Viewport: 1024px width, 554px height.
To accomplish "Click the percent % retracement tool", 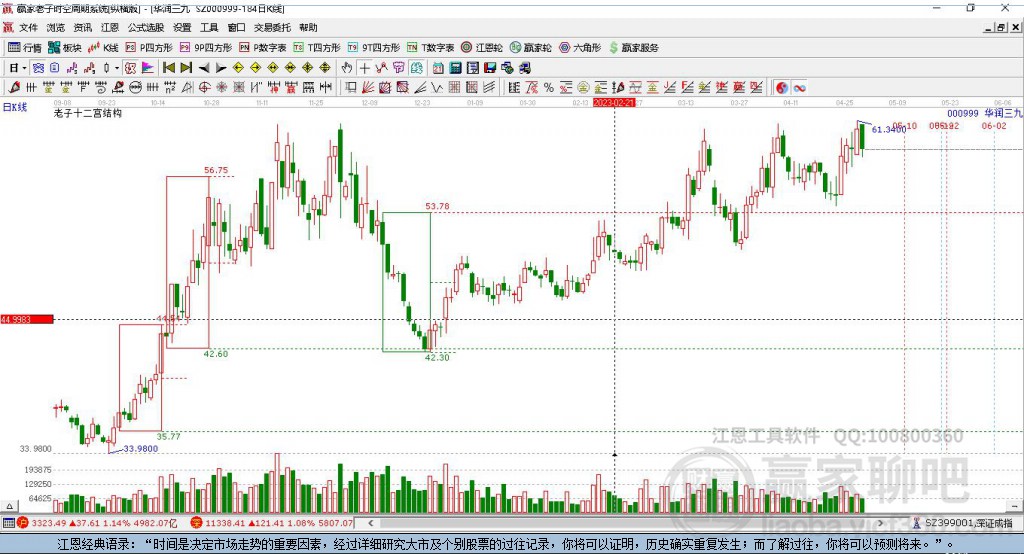I will click(549, 88).
